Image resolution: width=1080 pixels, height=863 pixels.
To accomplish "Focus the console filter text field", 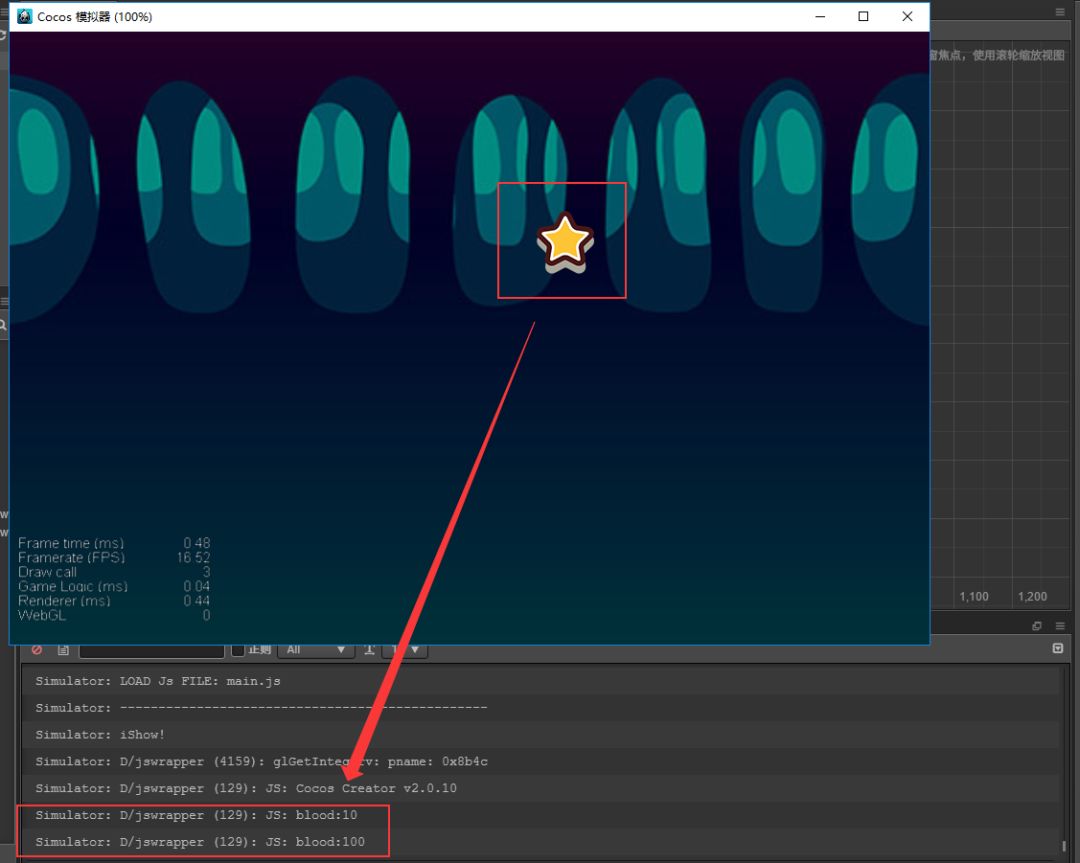I will click(x=152, y=650).
